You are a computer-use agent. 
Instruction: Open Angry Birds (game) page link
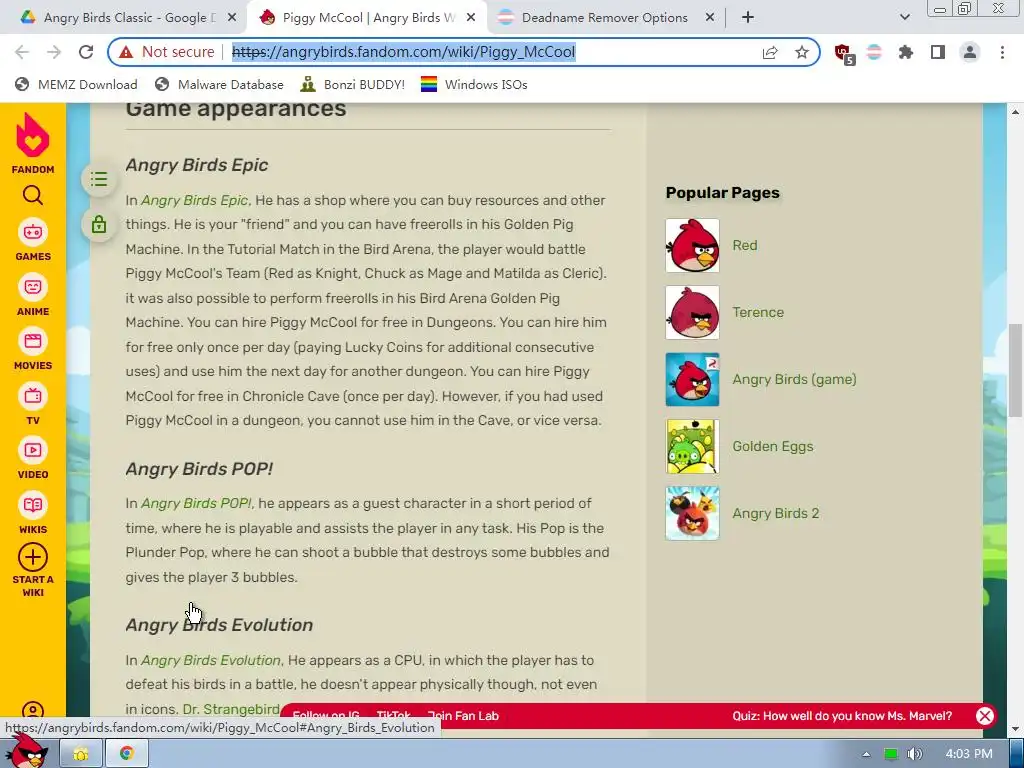(794, 379)
